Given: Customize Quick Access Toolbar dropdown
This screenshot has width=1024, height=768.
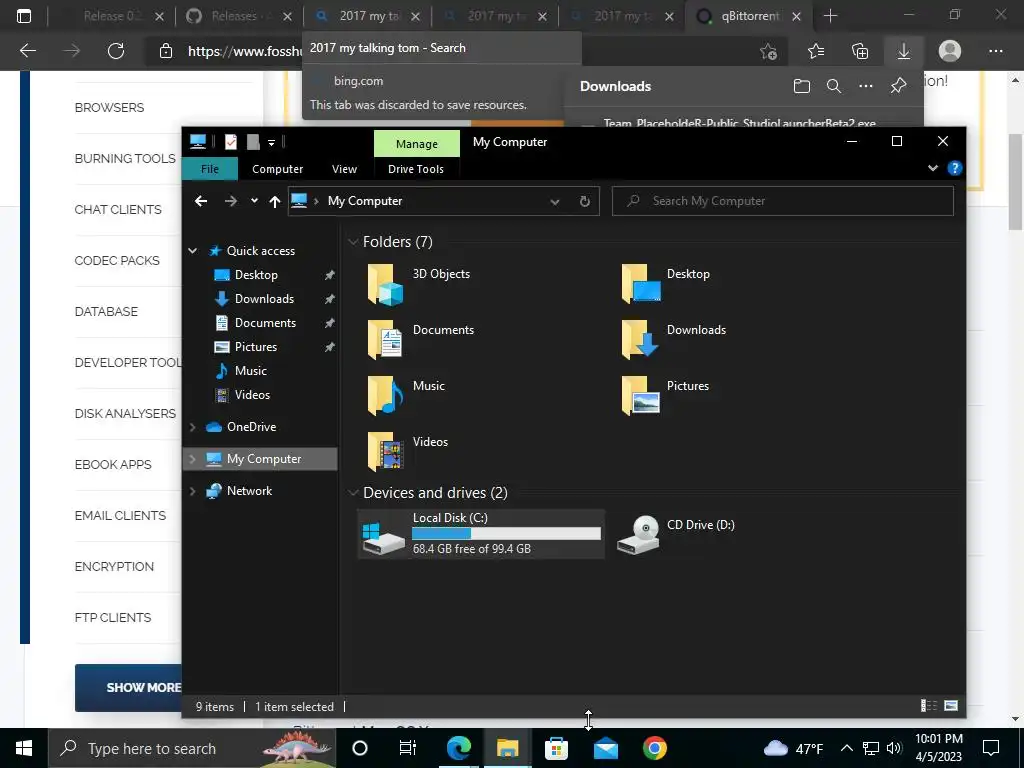Looking at the screenshot, I should click(x=271, y=142).
